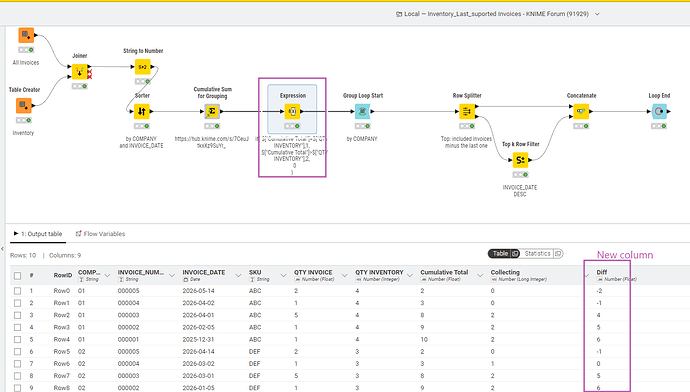Click the Flow Variables tab icon

78,234
